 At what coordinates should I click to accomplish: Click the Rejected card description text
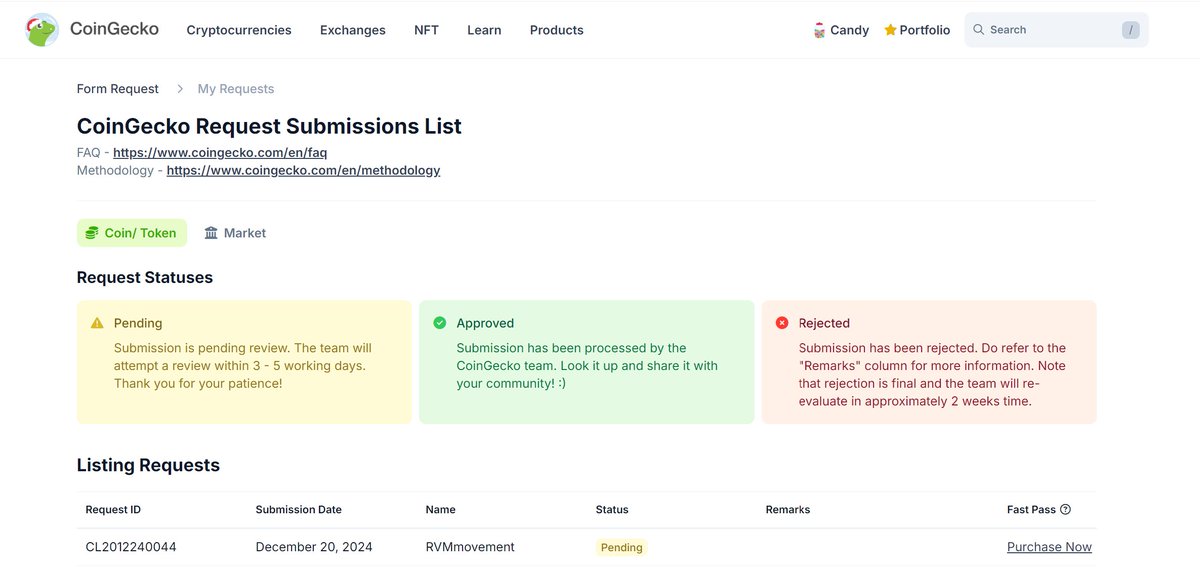tap(932, 375)
